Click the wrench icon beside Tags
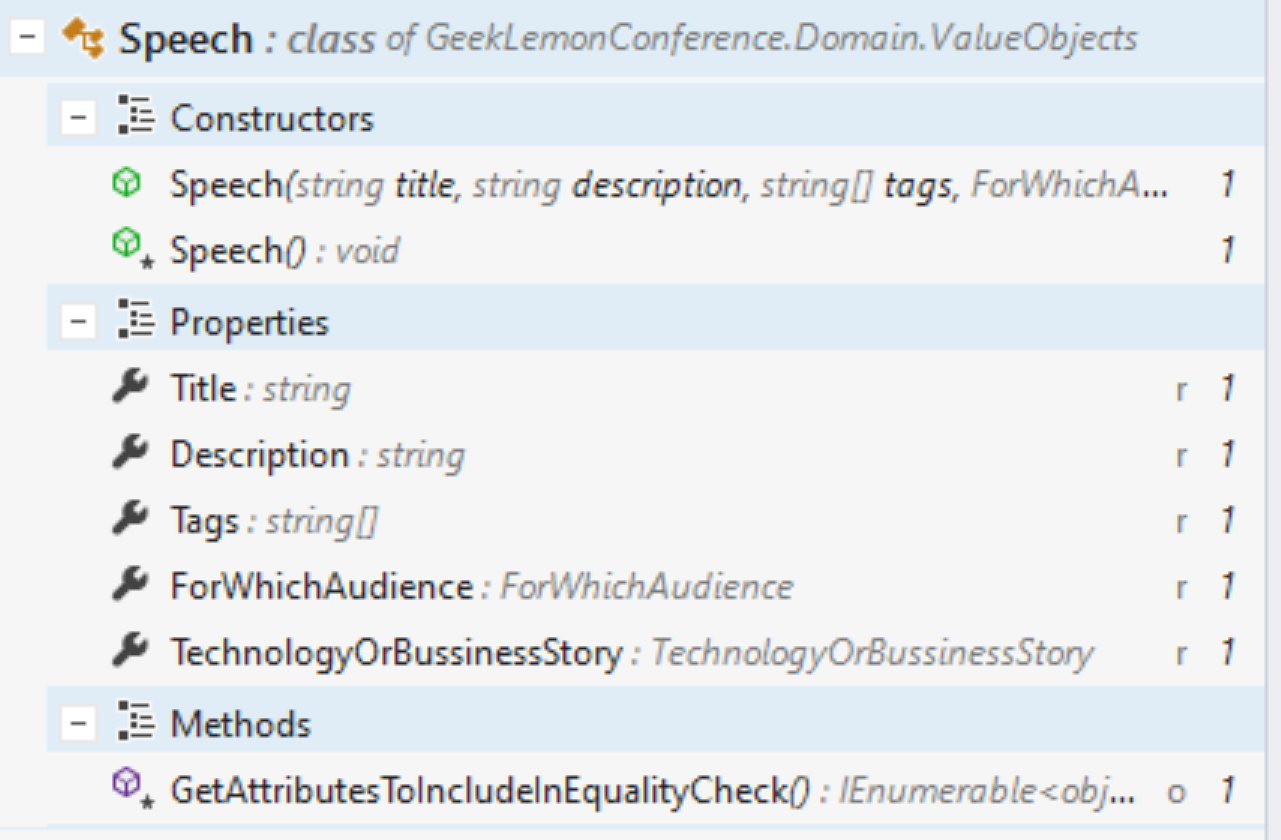The width and height of the screenshot is (1281, 840). click(130, 518)
